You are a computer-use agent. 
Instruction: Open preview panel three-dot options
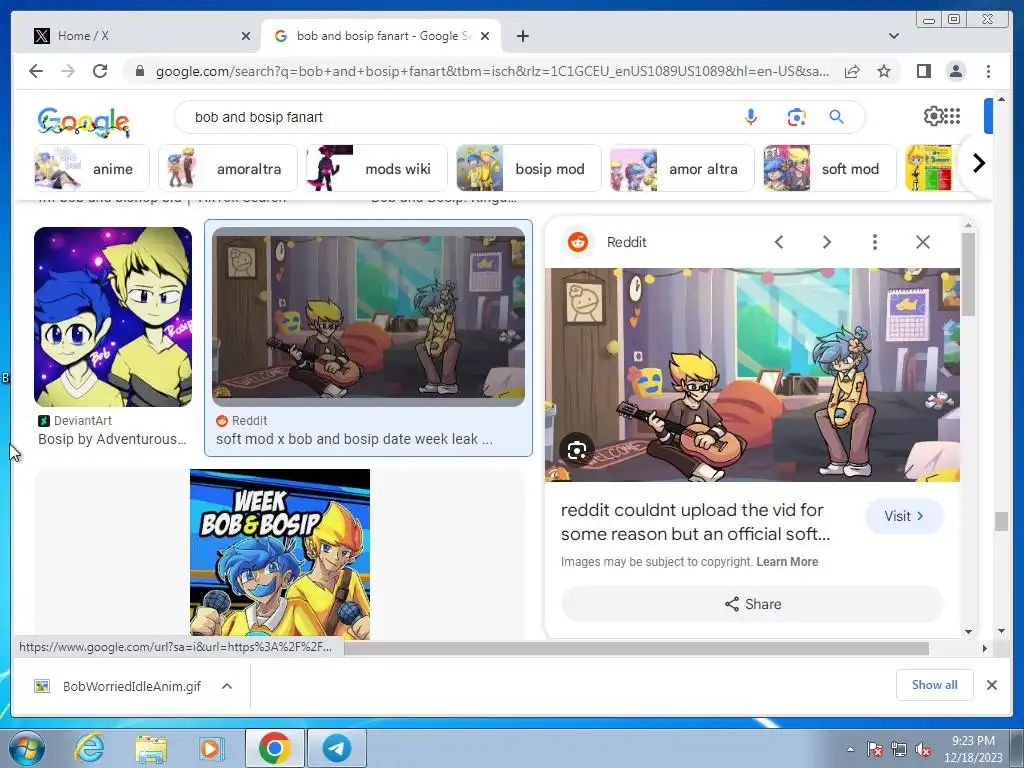[x=874, y=242]
